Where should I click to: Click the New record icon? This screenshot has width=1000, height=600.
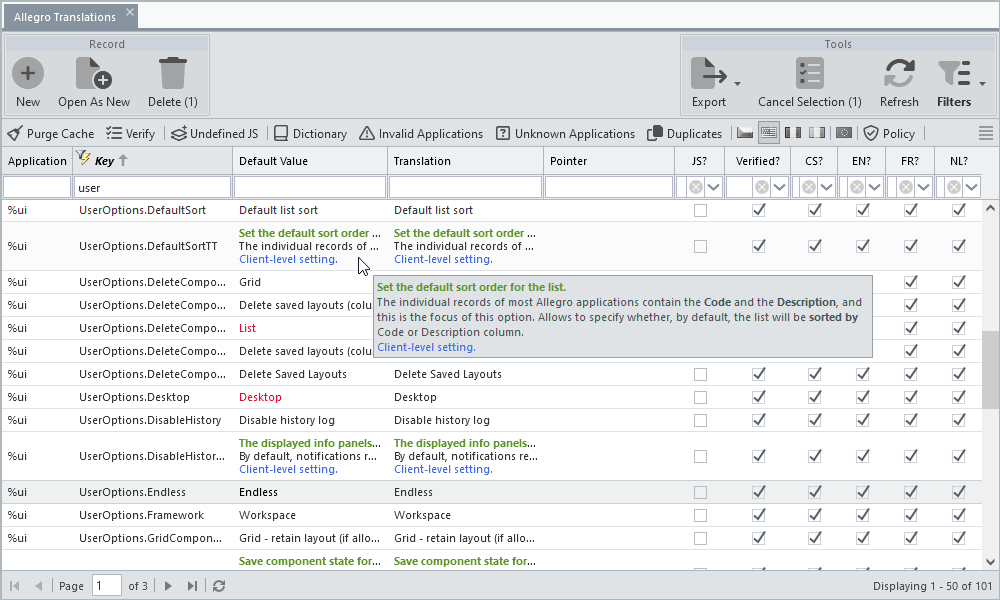(x=28, y=73)
